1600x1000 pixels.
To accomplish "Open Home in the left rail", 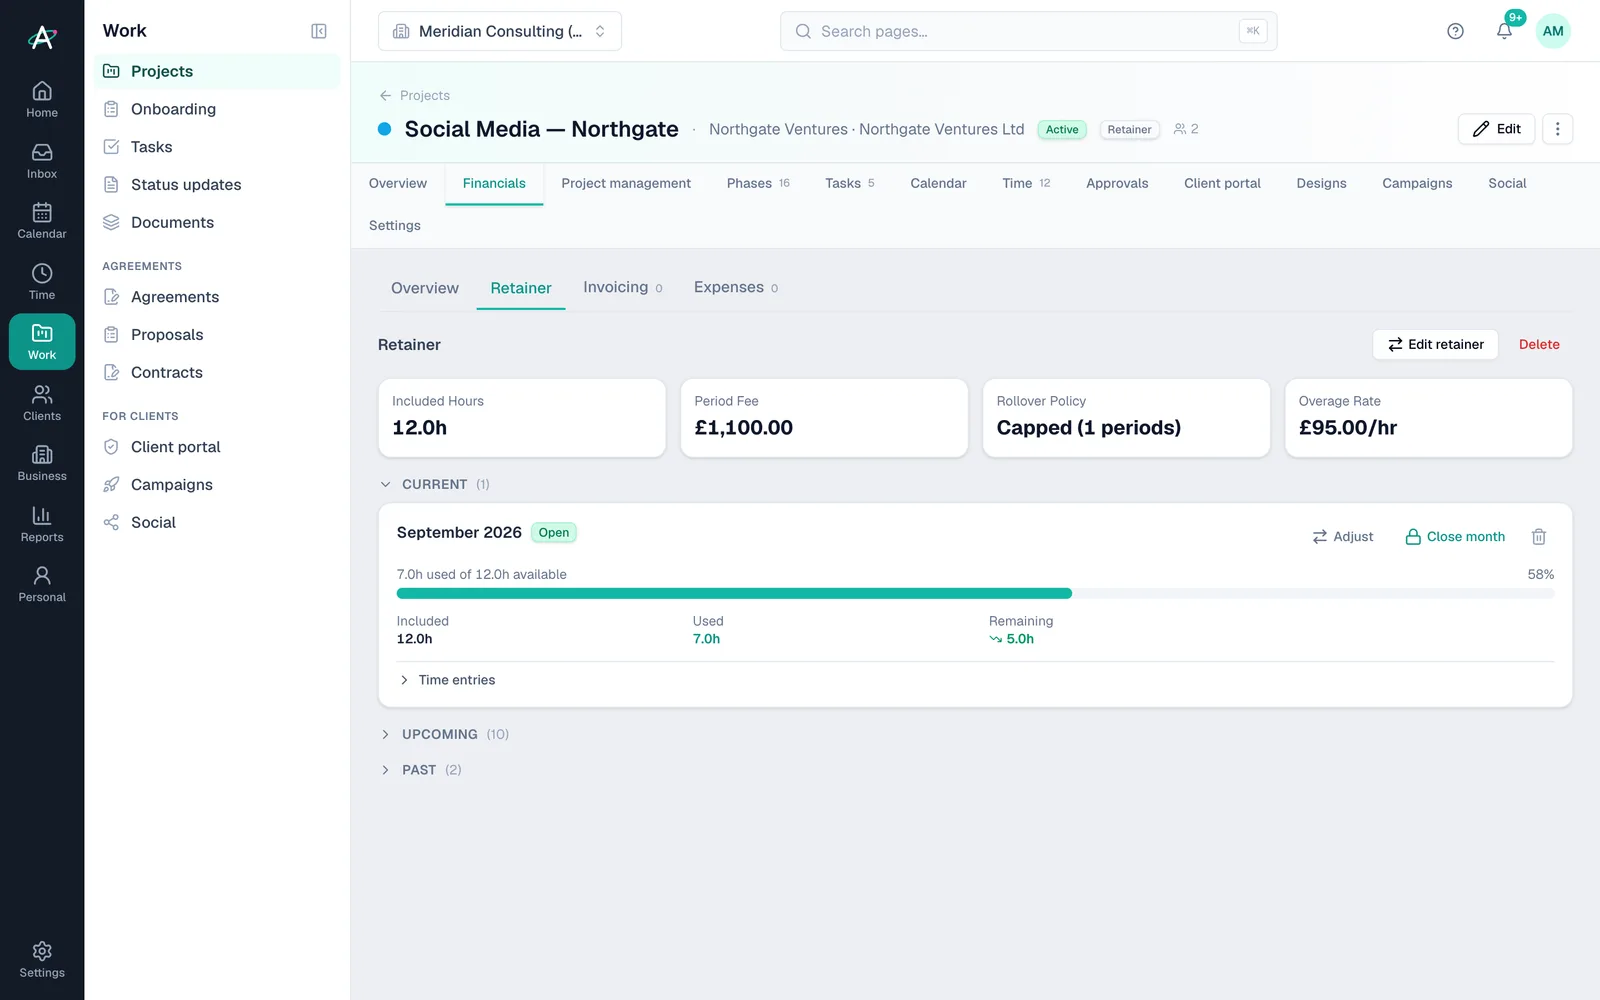I will tap(42, 100).
